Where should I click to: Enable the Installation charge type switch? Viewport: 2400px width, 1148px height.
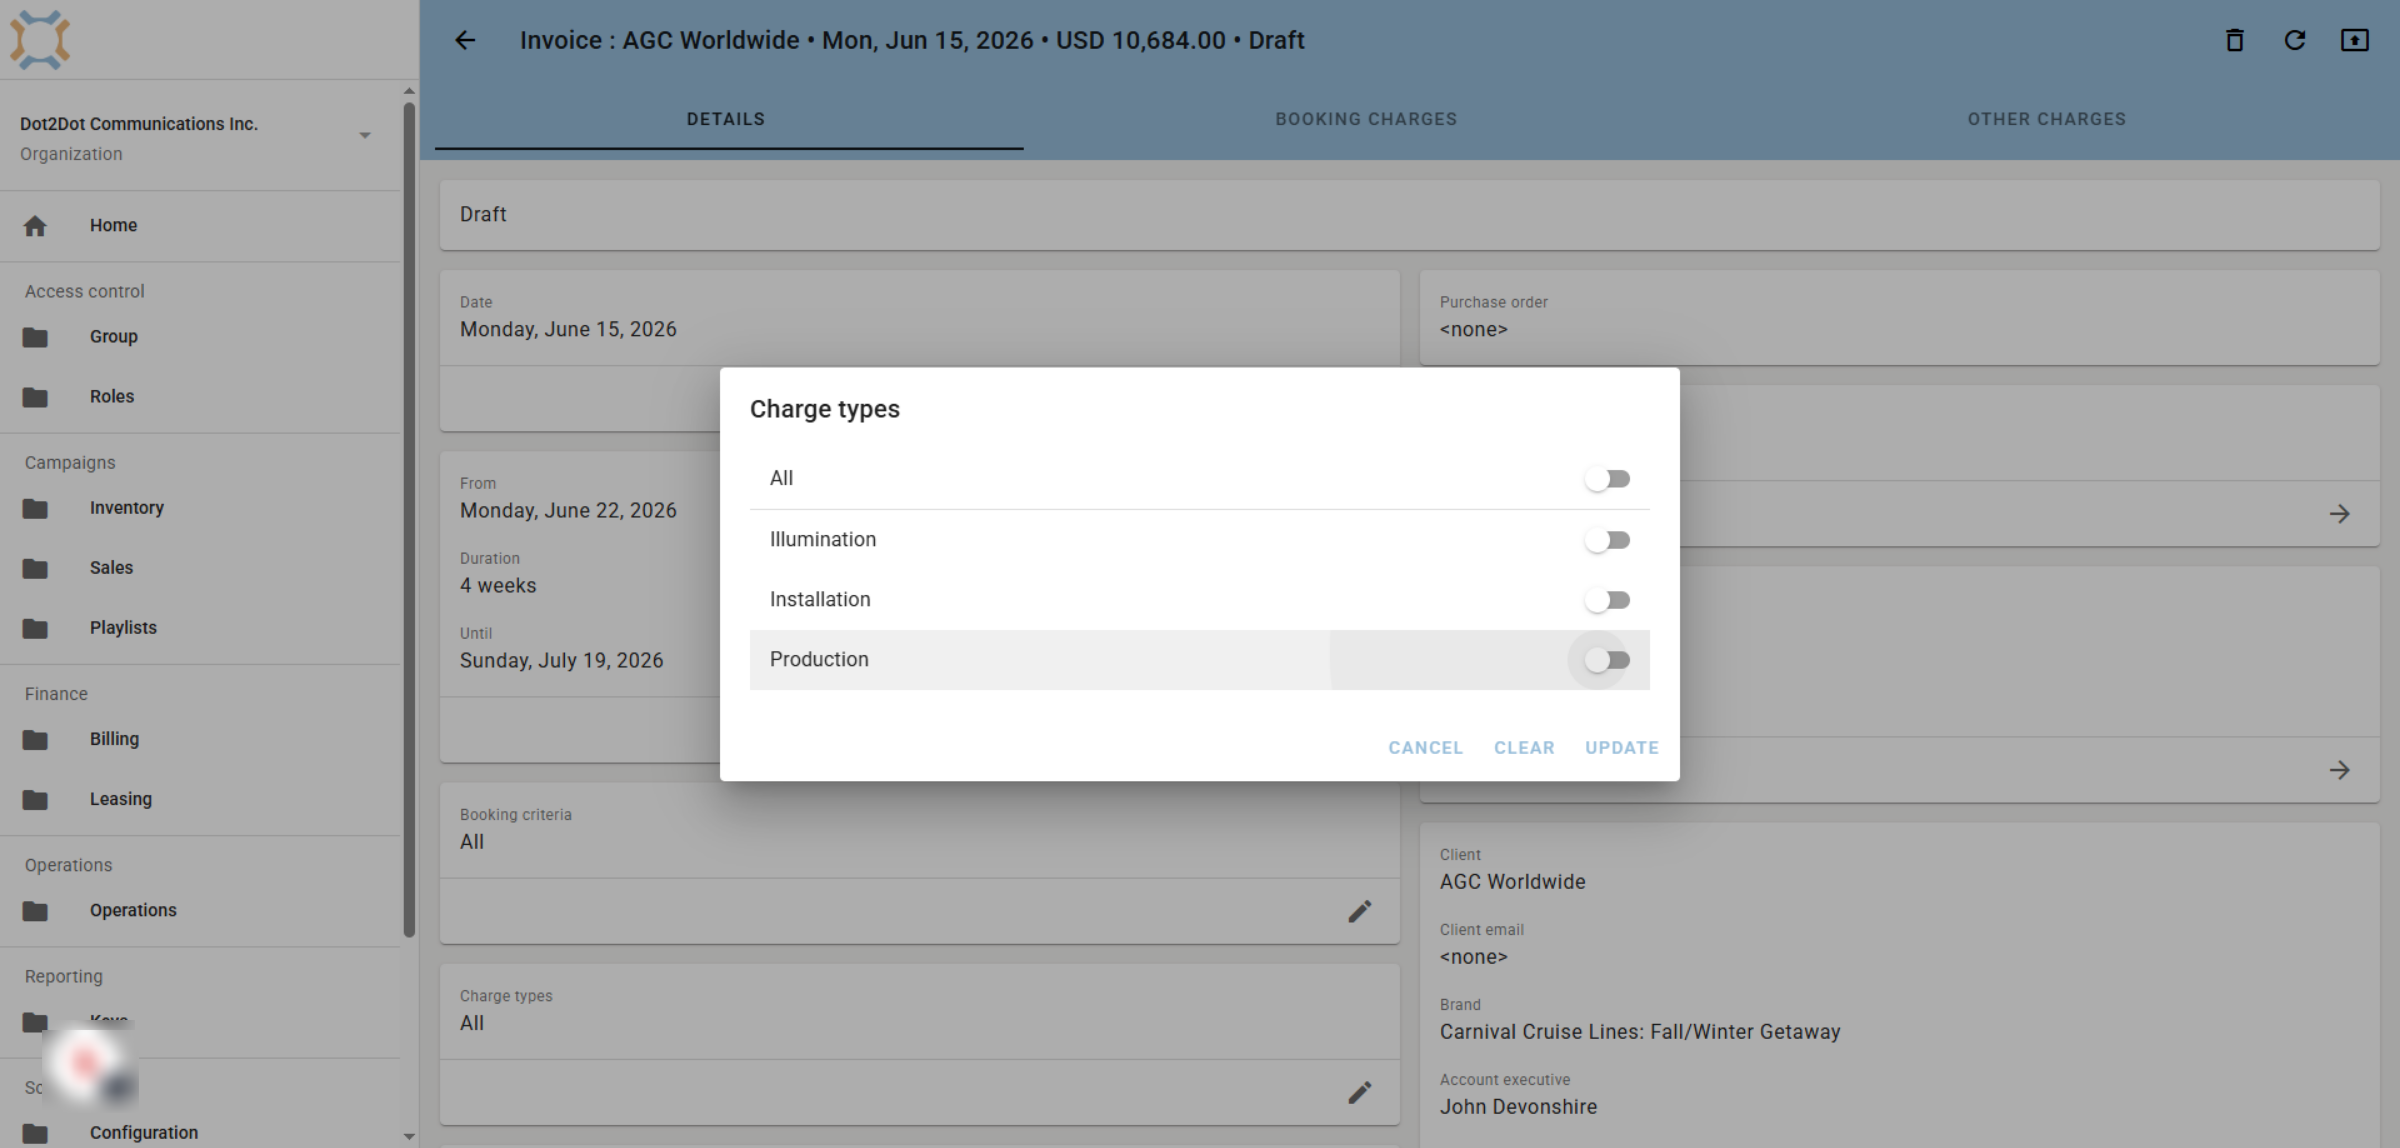pos(1607,600)
